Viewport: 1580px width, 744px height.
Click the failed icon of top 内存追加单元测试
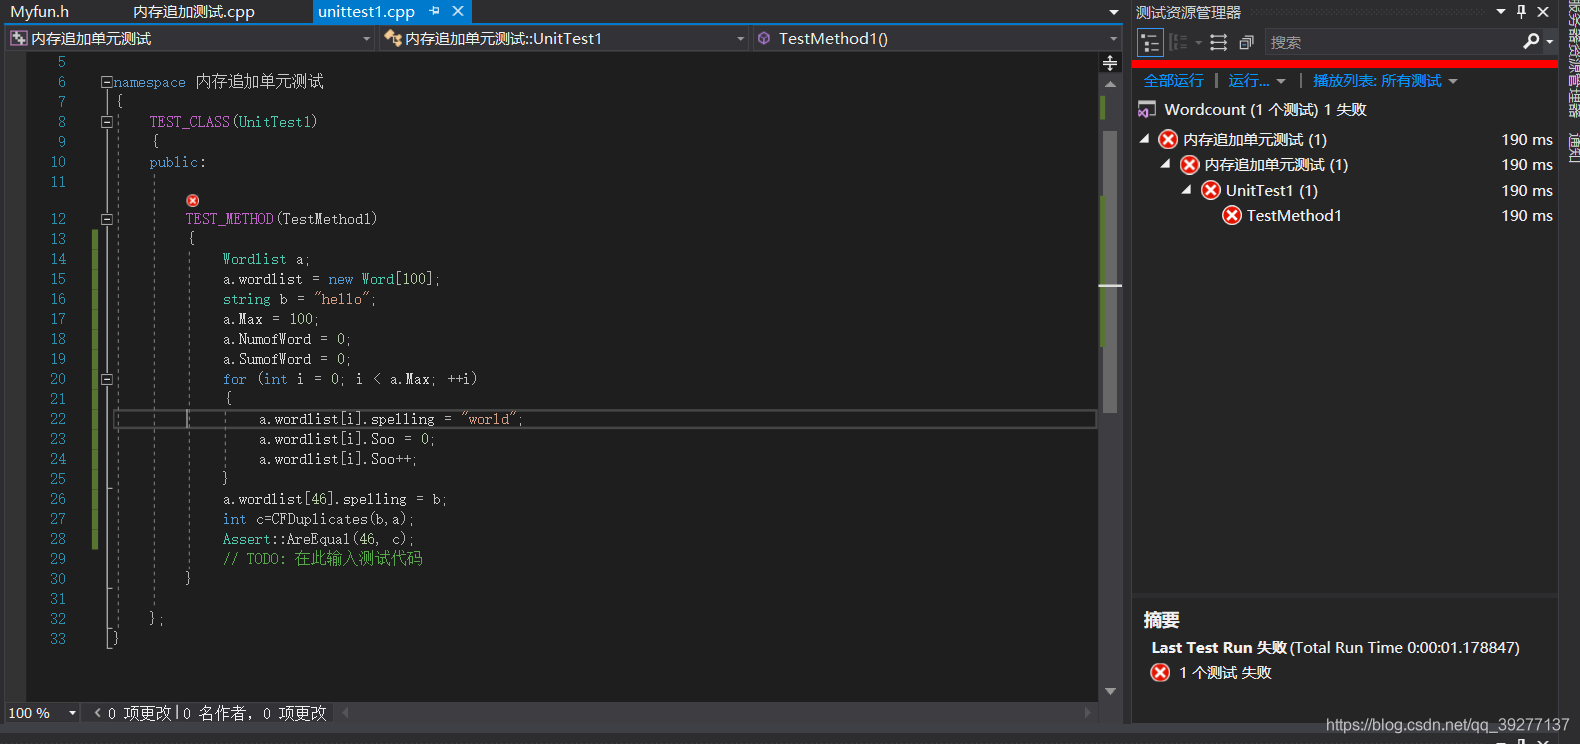(1168, 139)
